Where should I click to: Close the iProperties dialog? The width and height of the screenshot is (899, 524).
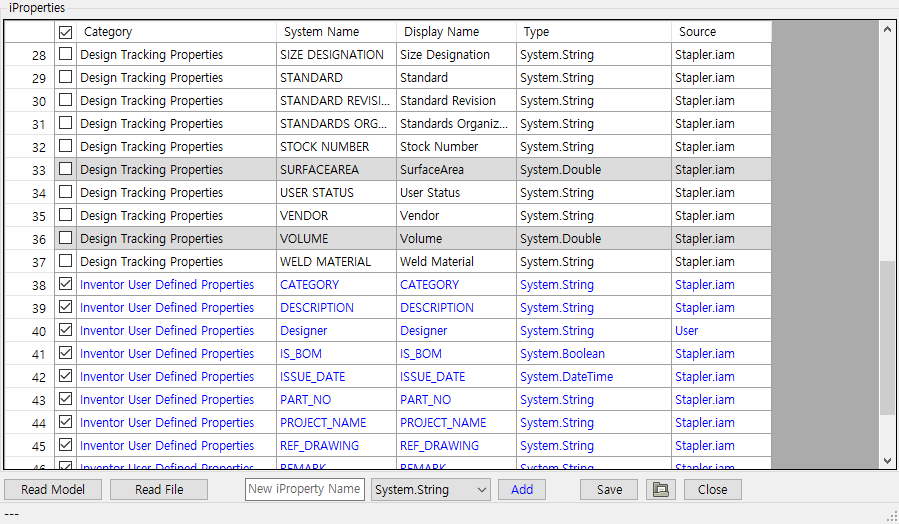click(x=712, y=490)
